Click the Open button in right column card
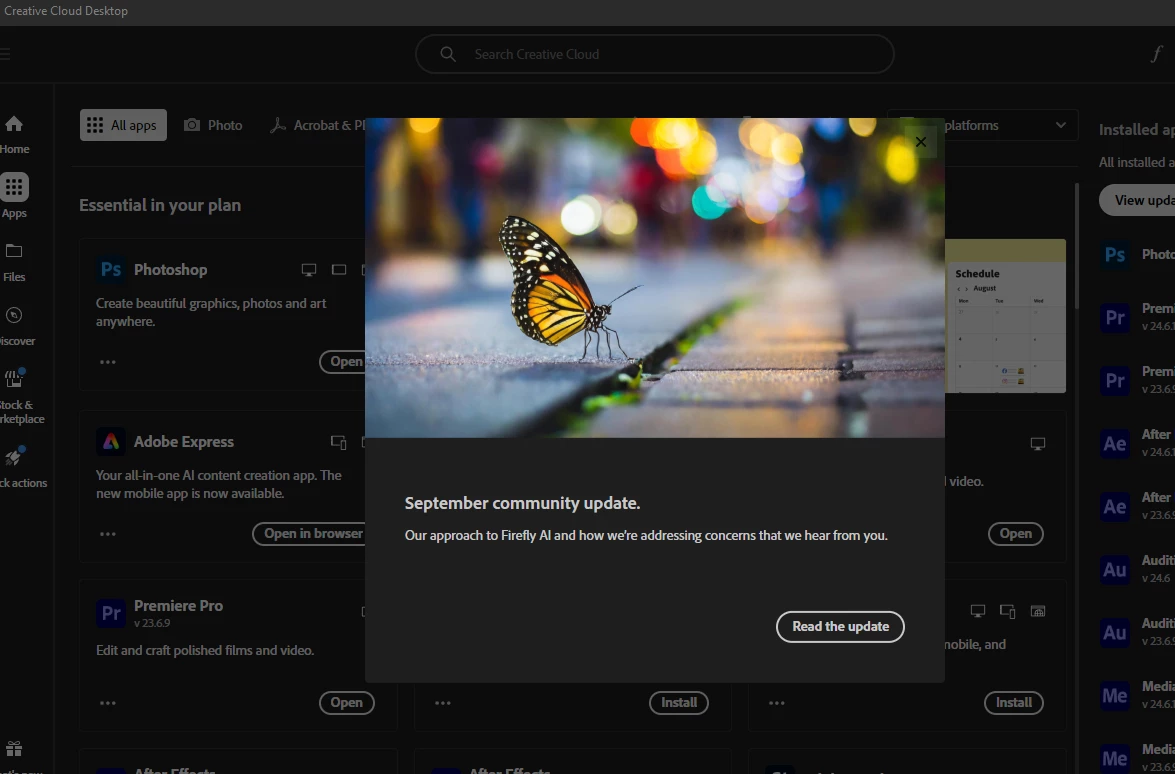The image size is (1175, 774). (1015, 533)
